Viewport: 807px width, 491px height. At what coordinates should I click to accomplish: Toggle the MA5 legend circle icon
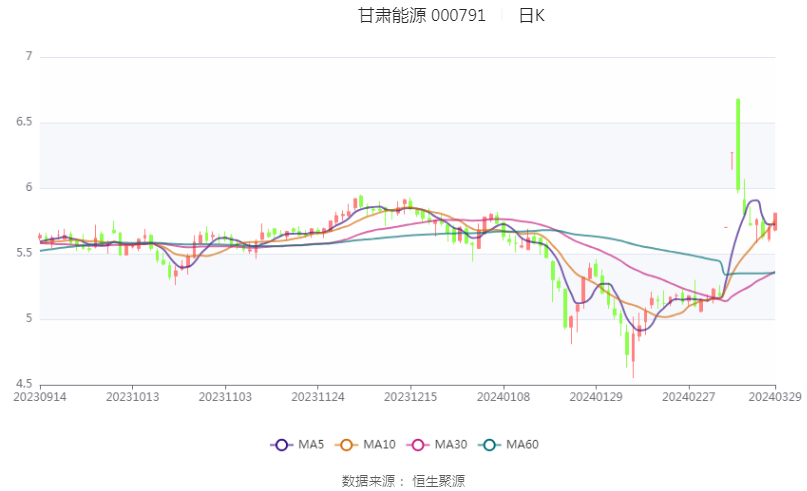point(282,445)
